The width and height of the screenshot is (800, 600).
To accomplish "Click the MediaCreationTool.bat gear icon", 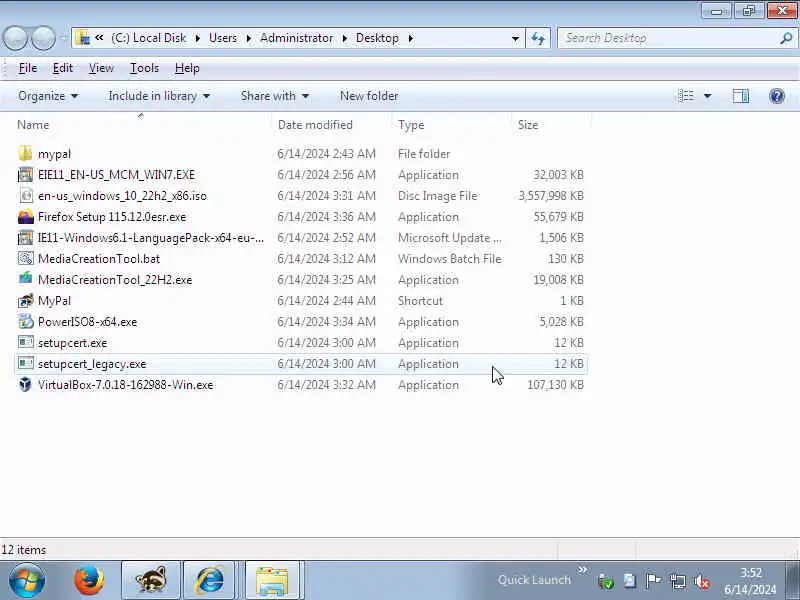I will (25, 259).
